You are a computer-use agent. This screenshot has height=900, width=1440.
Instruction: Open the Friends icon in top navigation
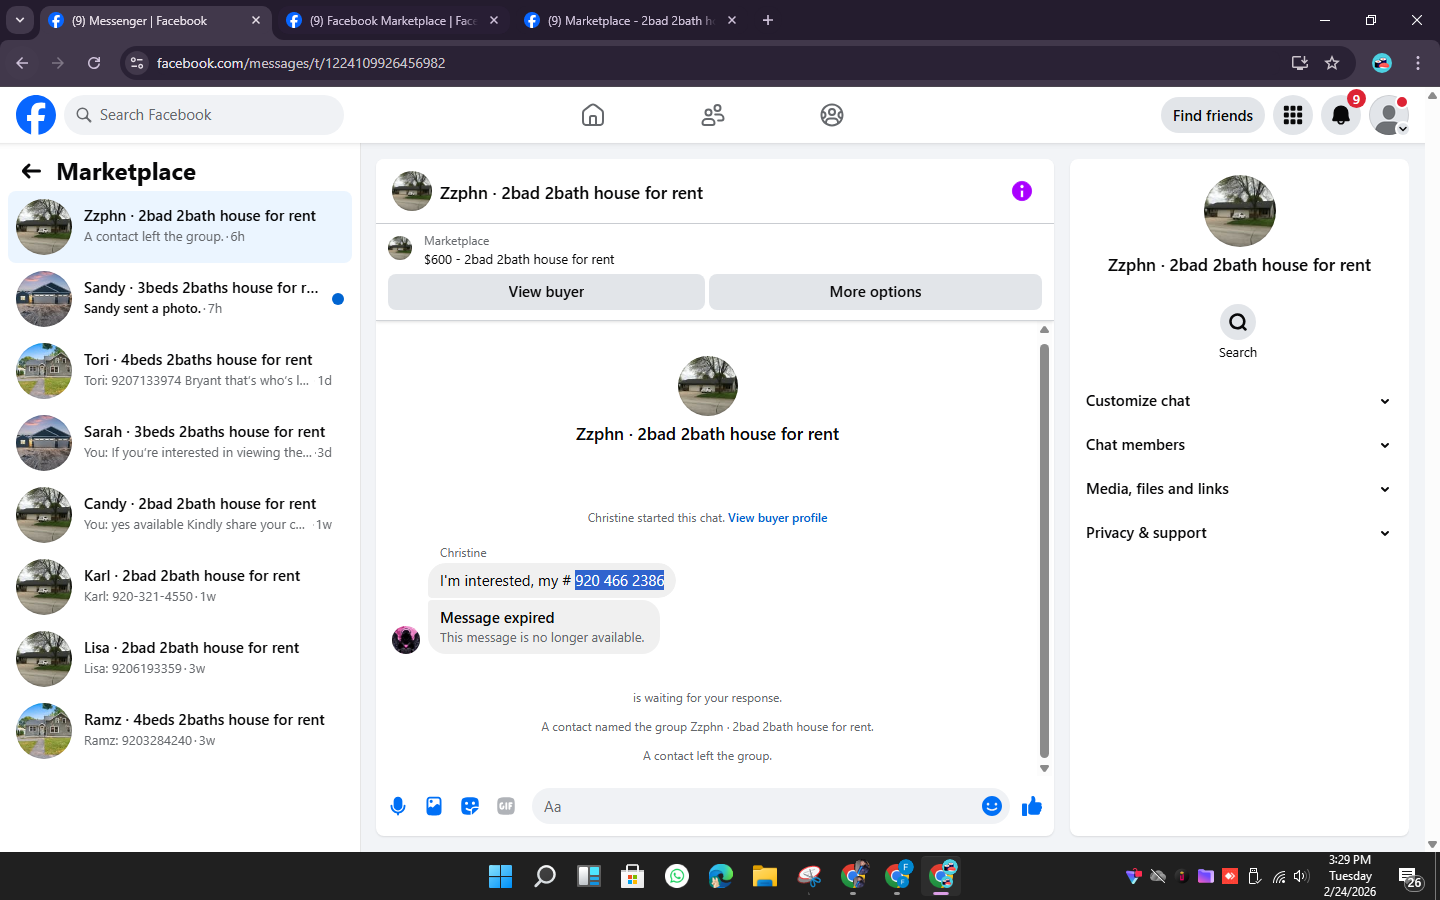(x=713, y=115)
